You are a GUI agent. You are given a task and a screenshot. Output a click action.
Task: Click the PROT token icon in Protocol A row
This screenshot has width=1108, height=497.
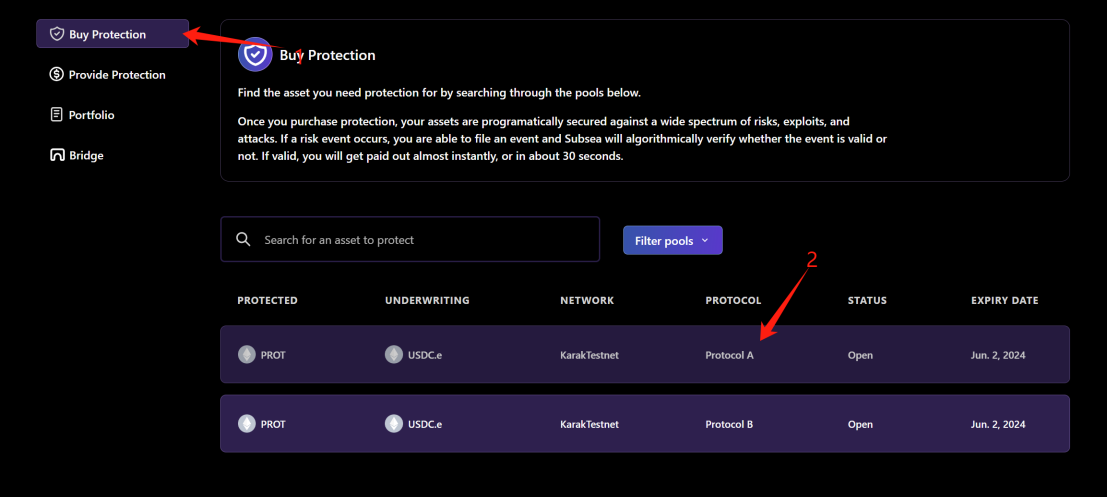[x=247, y=354]
